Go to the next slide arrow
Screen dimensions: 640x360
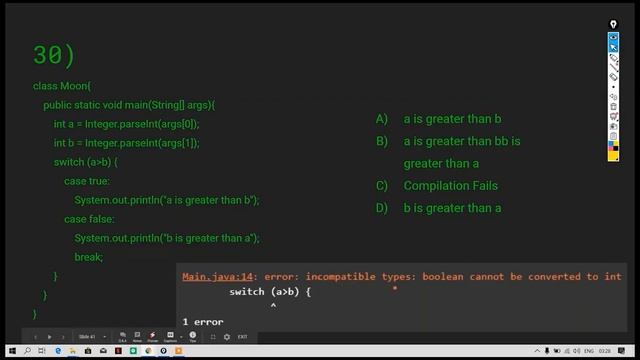click(63, 337)
